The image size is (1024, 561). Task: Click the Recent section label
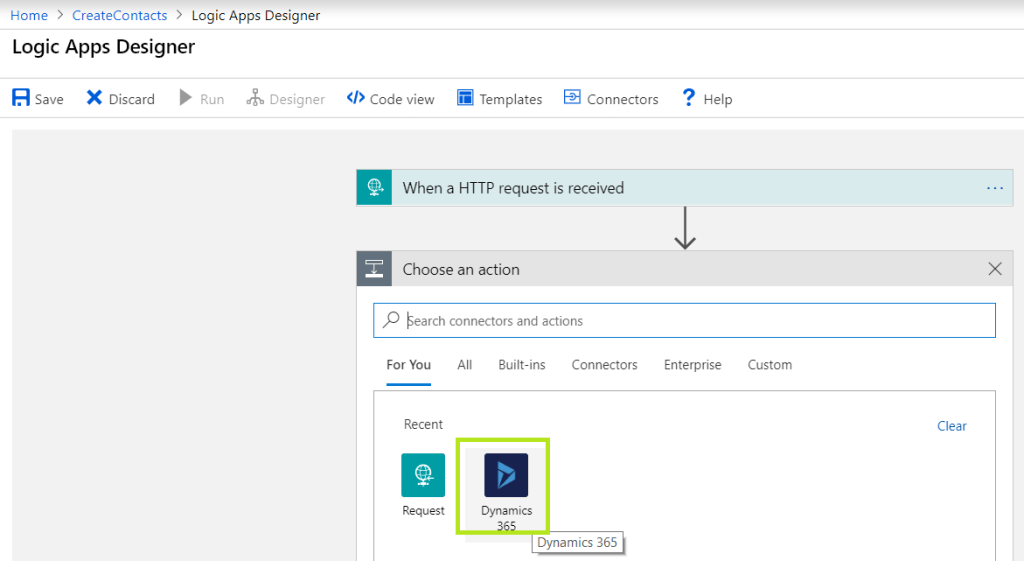[x=423, y=424]
